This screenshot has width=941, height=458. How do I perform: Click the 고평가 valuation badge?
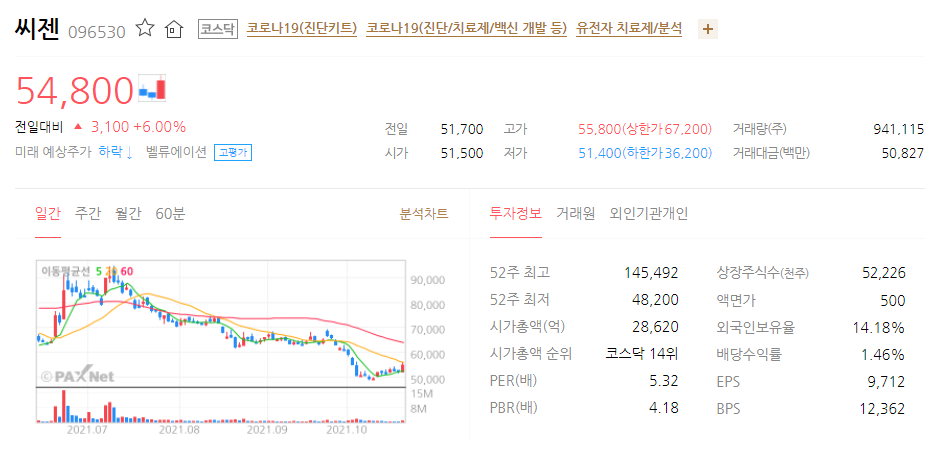coord(233,153)
